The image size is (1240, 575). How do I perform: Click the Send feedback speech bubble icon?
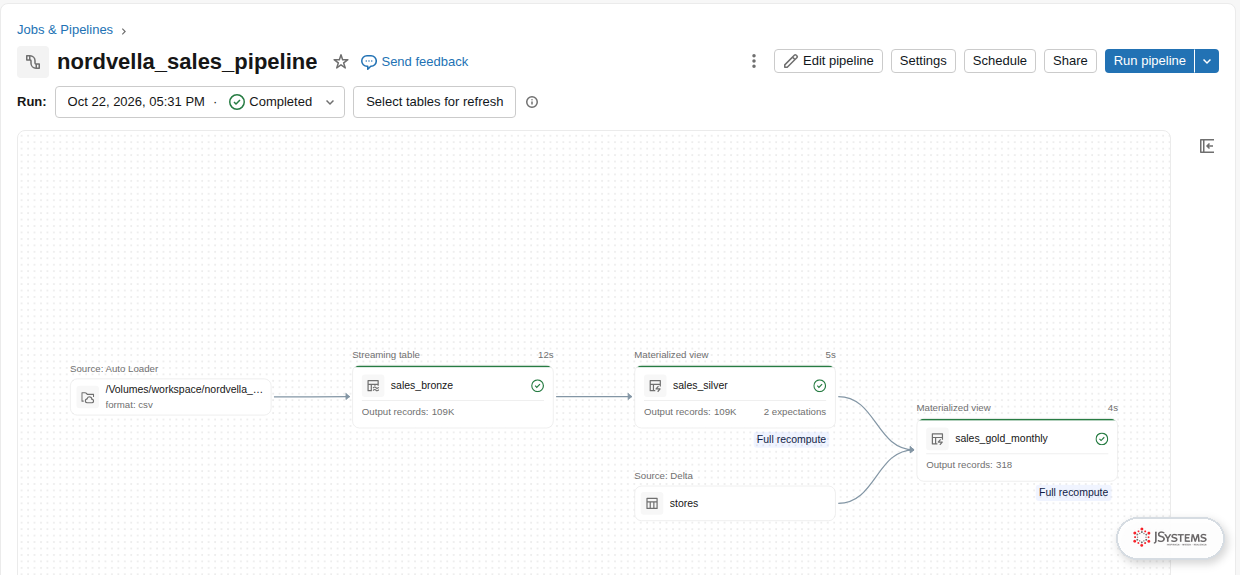pyautogui.click(x=369, y=62)
